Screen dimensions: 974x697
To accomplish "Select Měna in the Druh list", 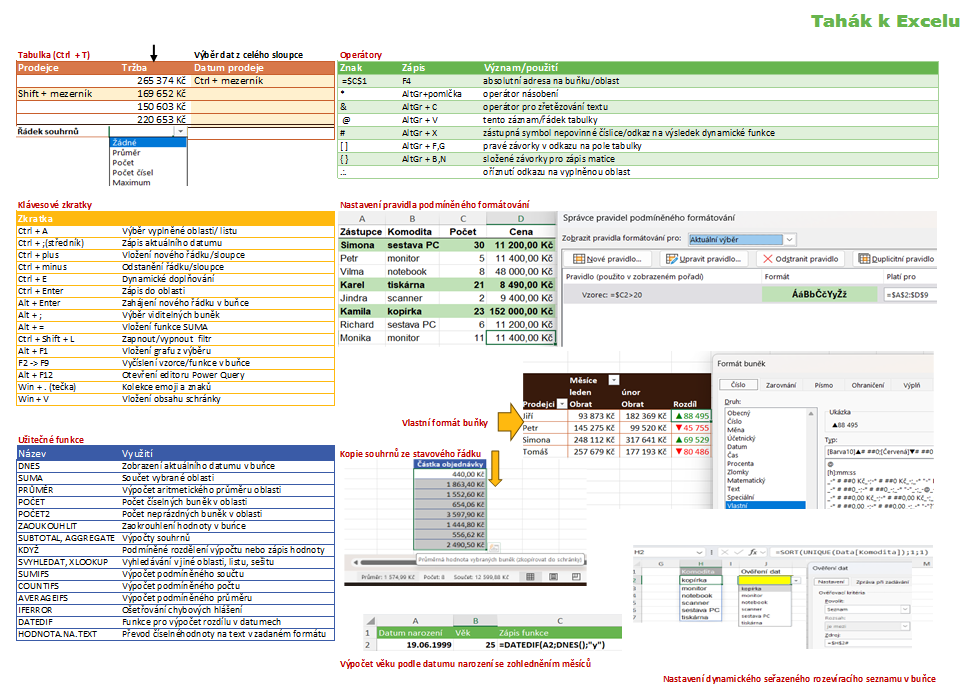I will pyautogui.click(x=765, y=430).
